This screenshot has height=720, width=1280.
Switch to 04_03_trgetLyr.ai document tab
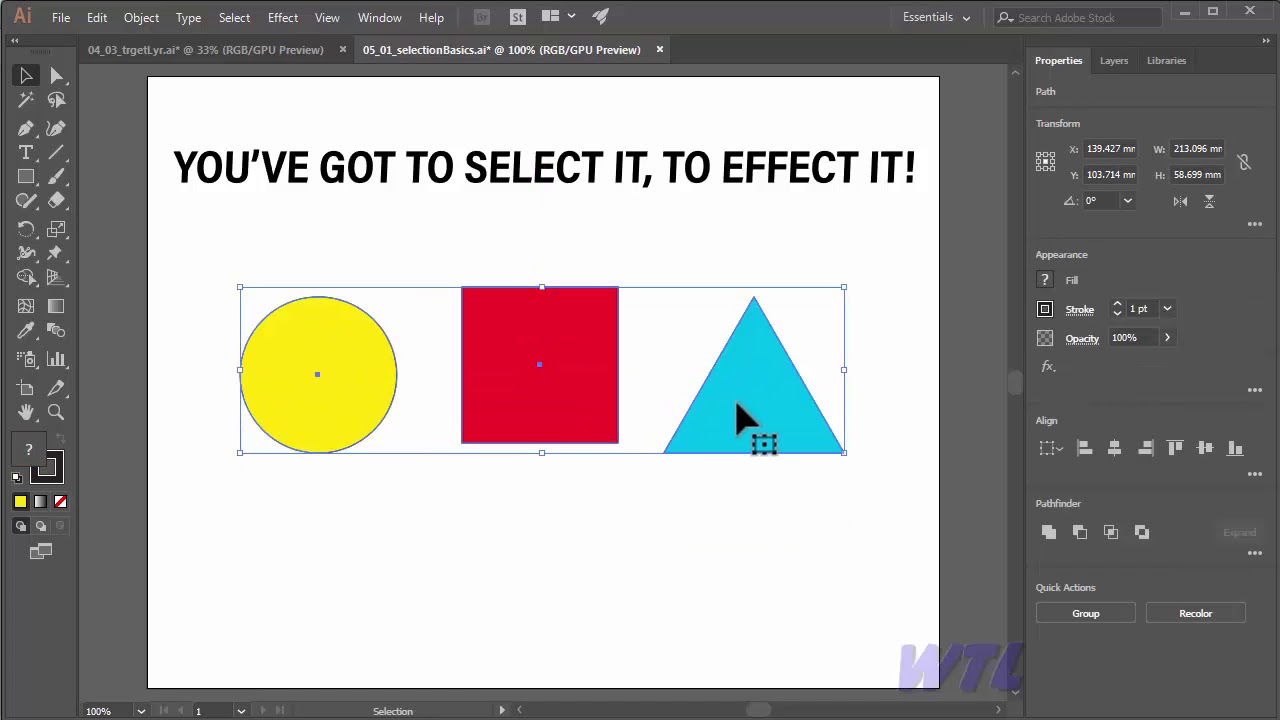pyautogui.click(x=206, y=50)
